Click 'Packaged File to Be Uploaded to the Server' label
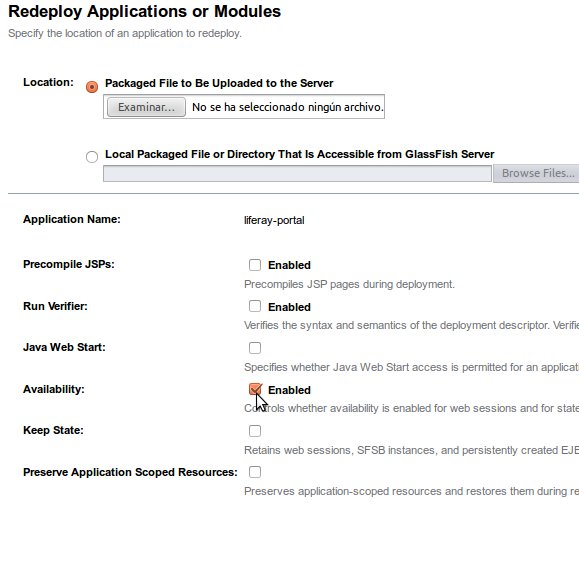The width and height of the screenshot is (579, 563). 219,83
